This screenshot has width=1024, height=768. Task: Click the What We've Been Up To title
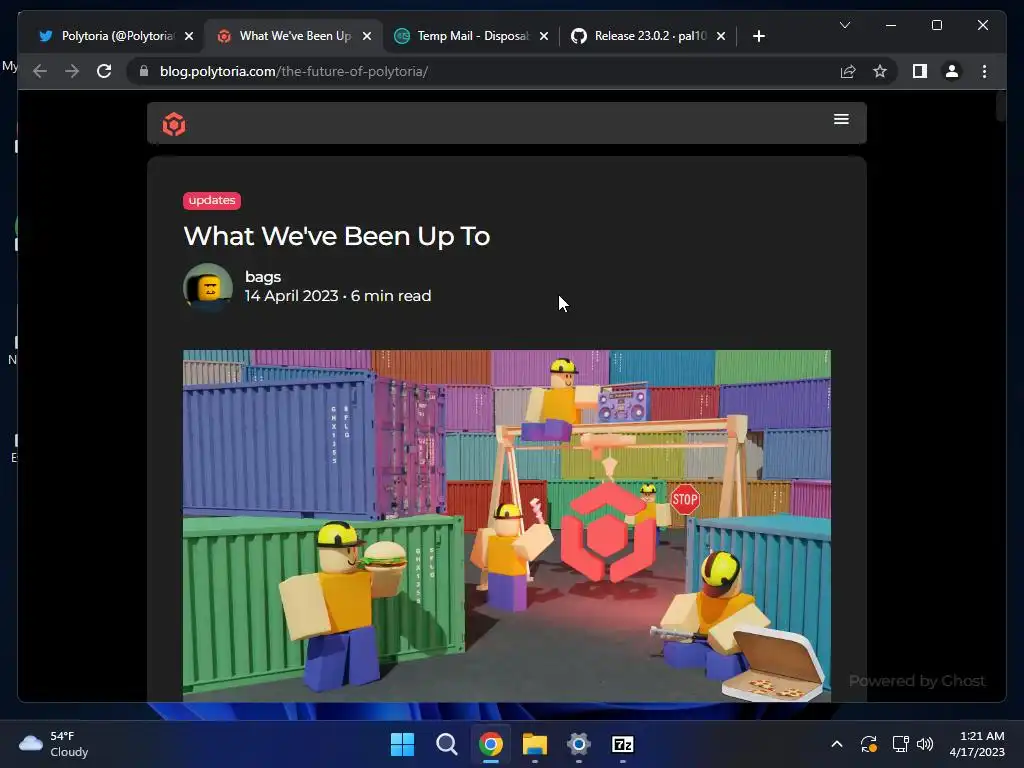coord(336,236)
